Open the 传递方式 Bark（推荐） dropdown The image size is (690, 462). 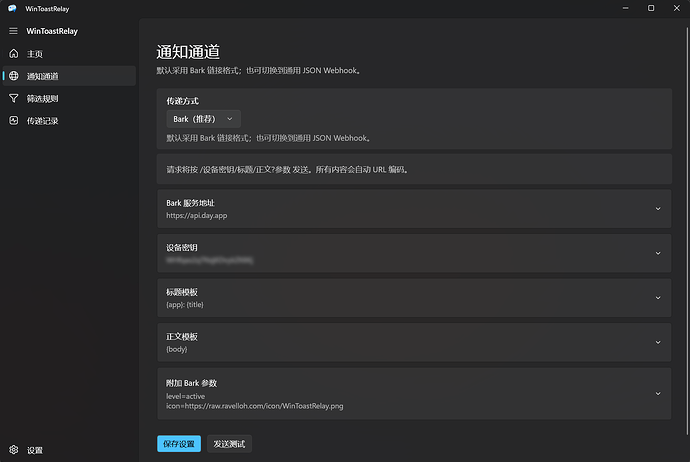click(203, 119)
